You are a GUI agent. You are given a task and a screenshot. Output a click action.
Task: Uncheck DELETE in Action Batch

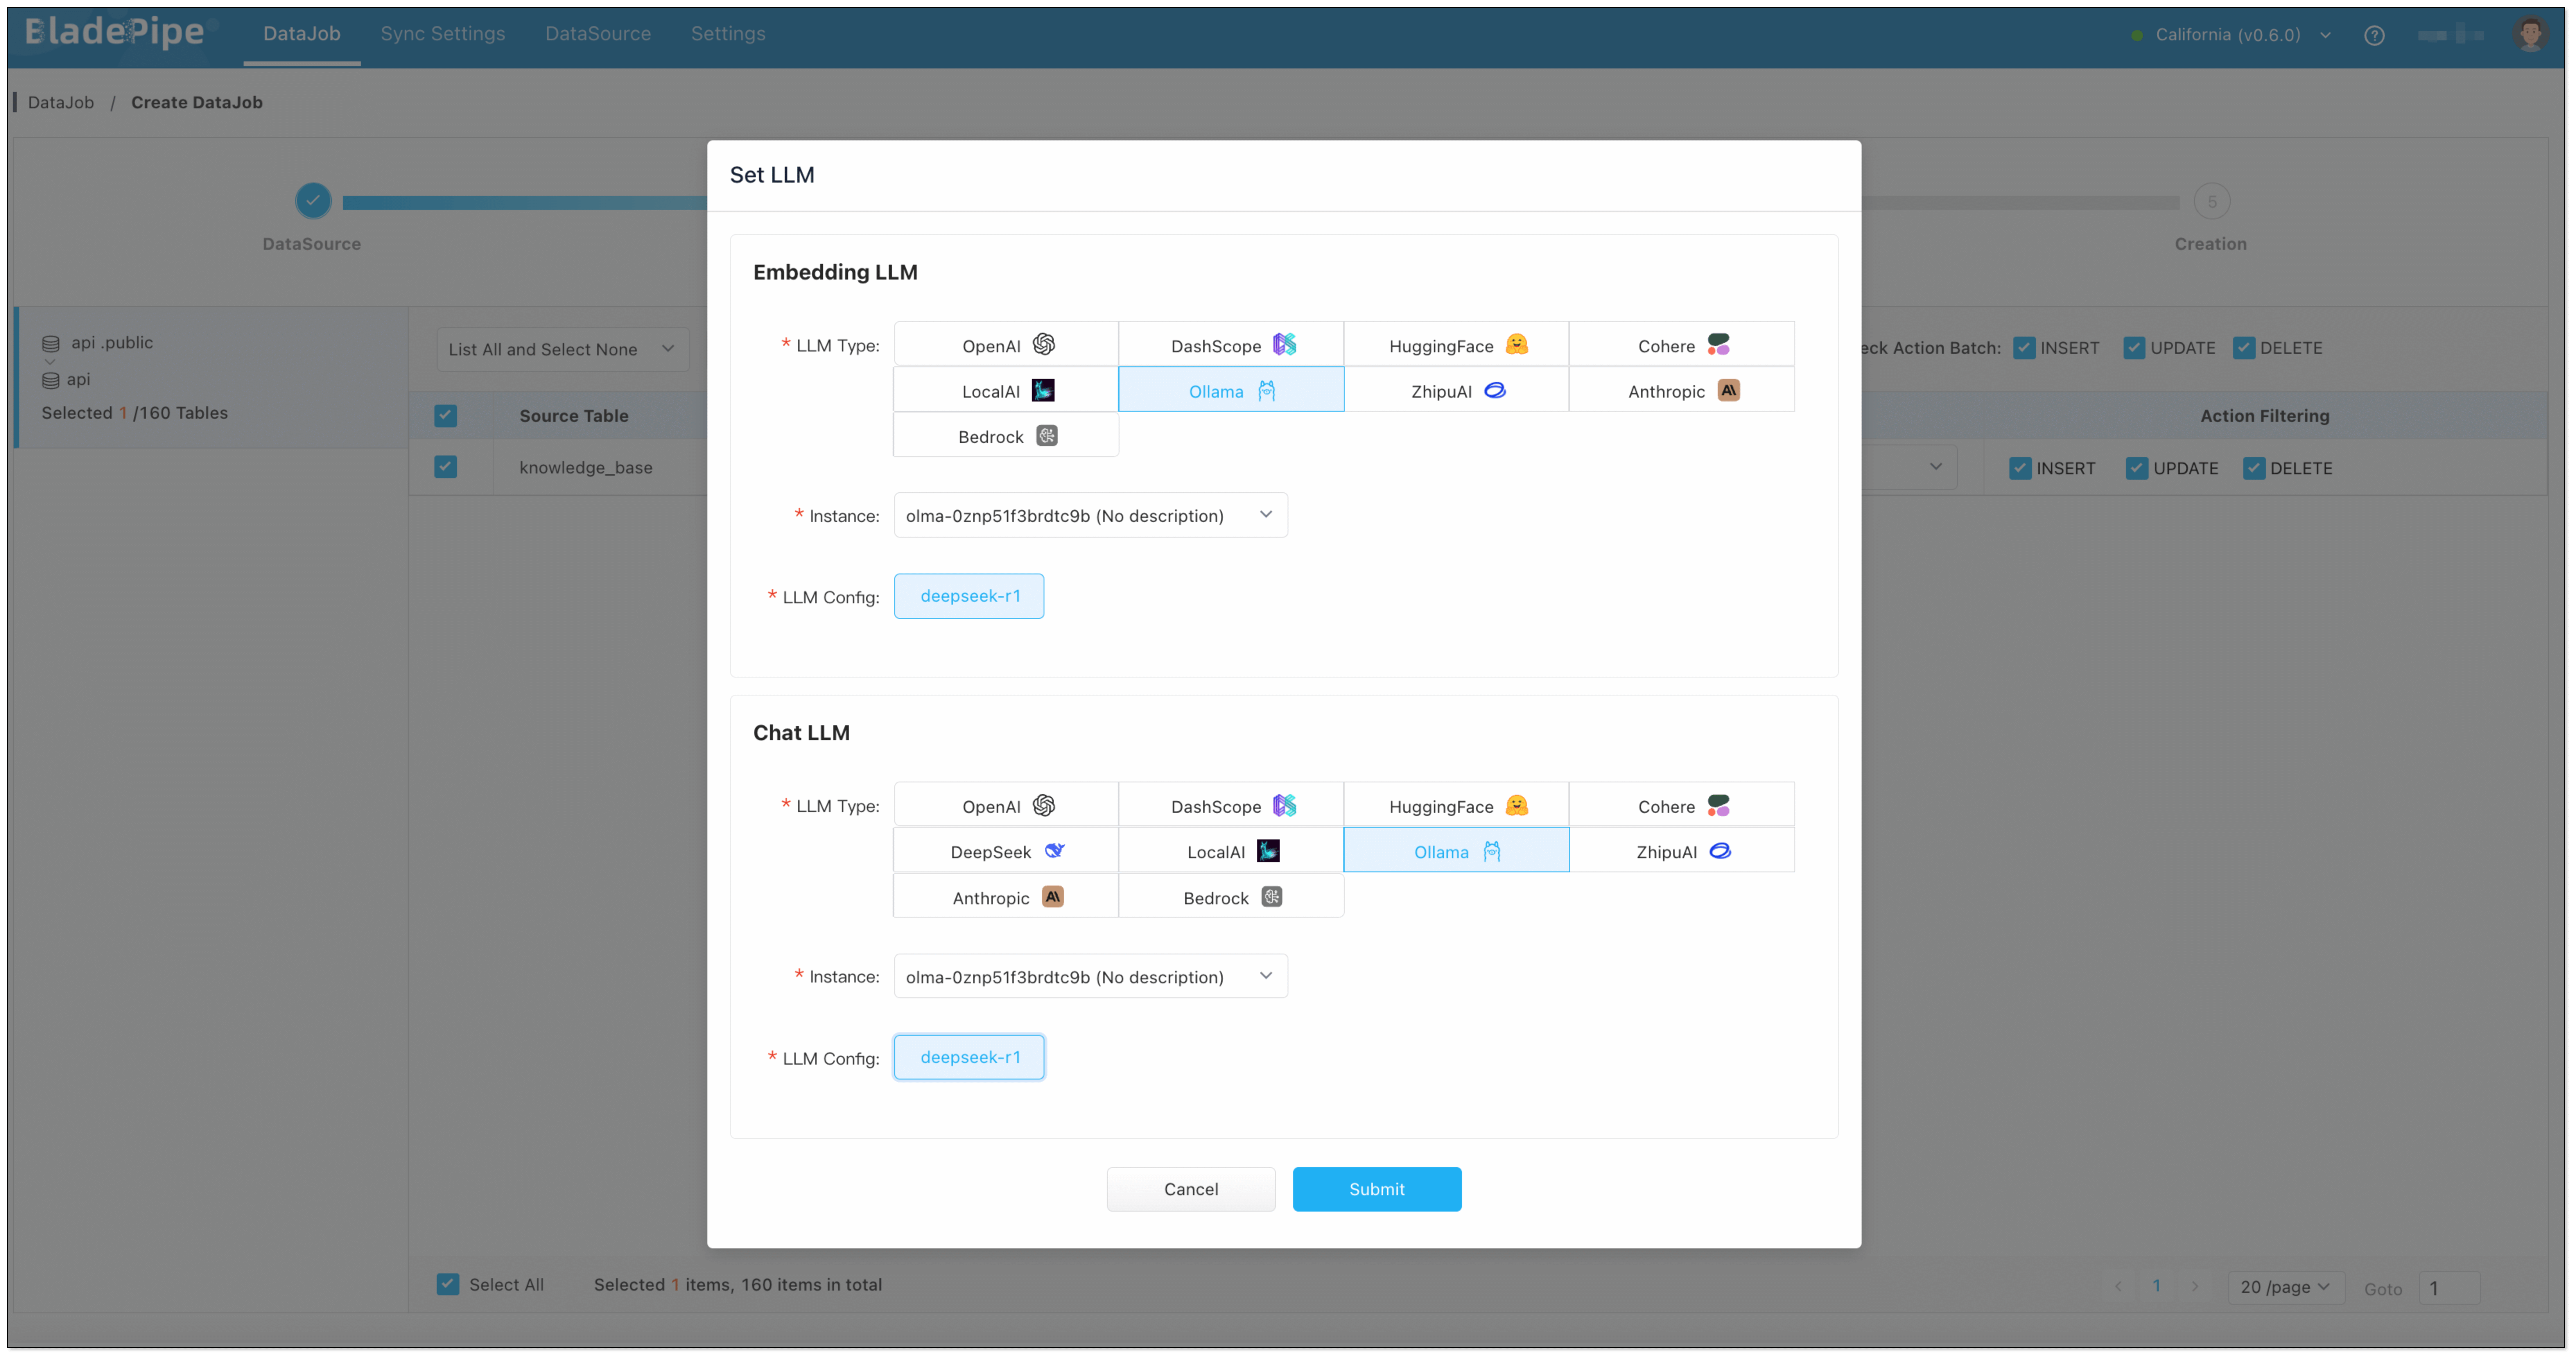click(x=2243, y=348)
